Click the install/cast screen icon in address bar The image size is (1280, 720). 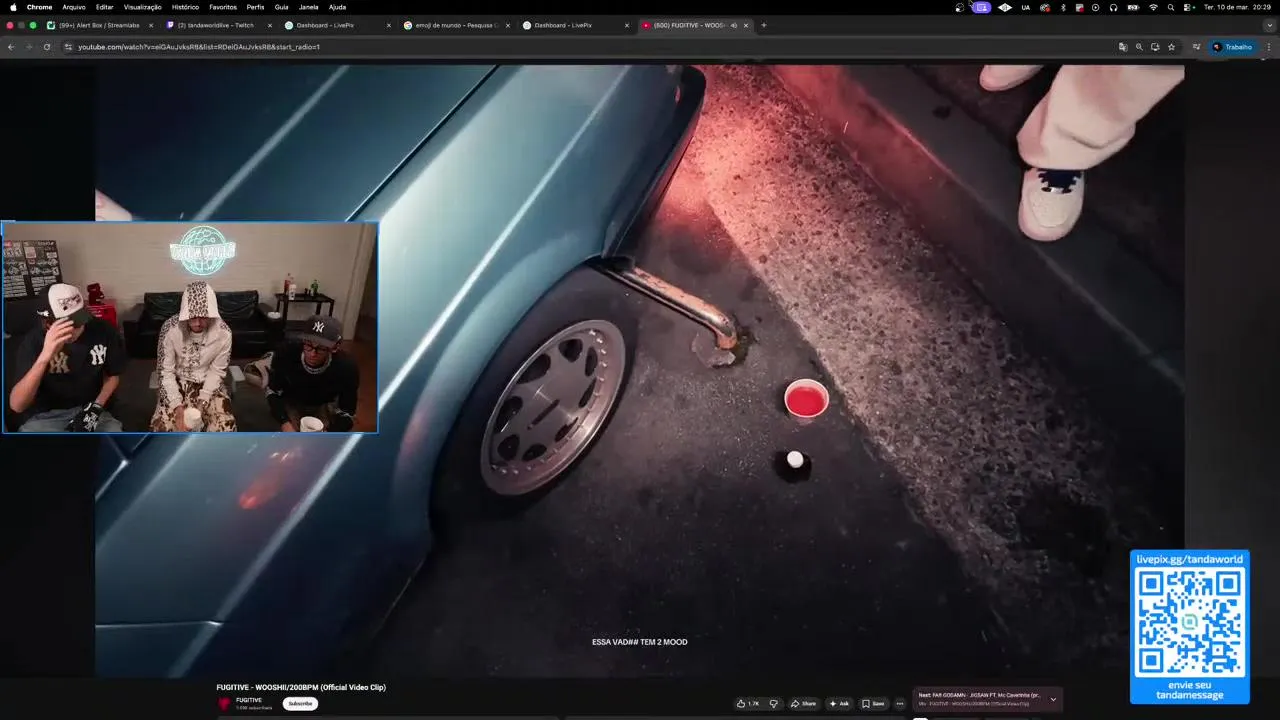coord(1154,47)
